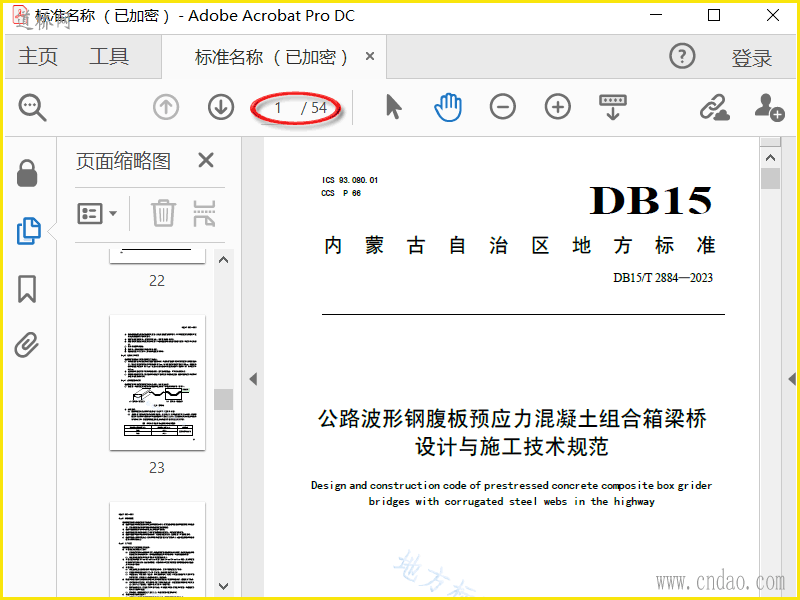The width and height of the screenshot is (800, 600).
Task: Open the Help question mark icon
Action: pyautogui.click(x=682, y=56)
